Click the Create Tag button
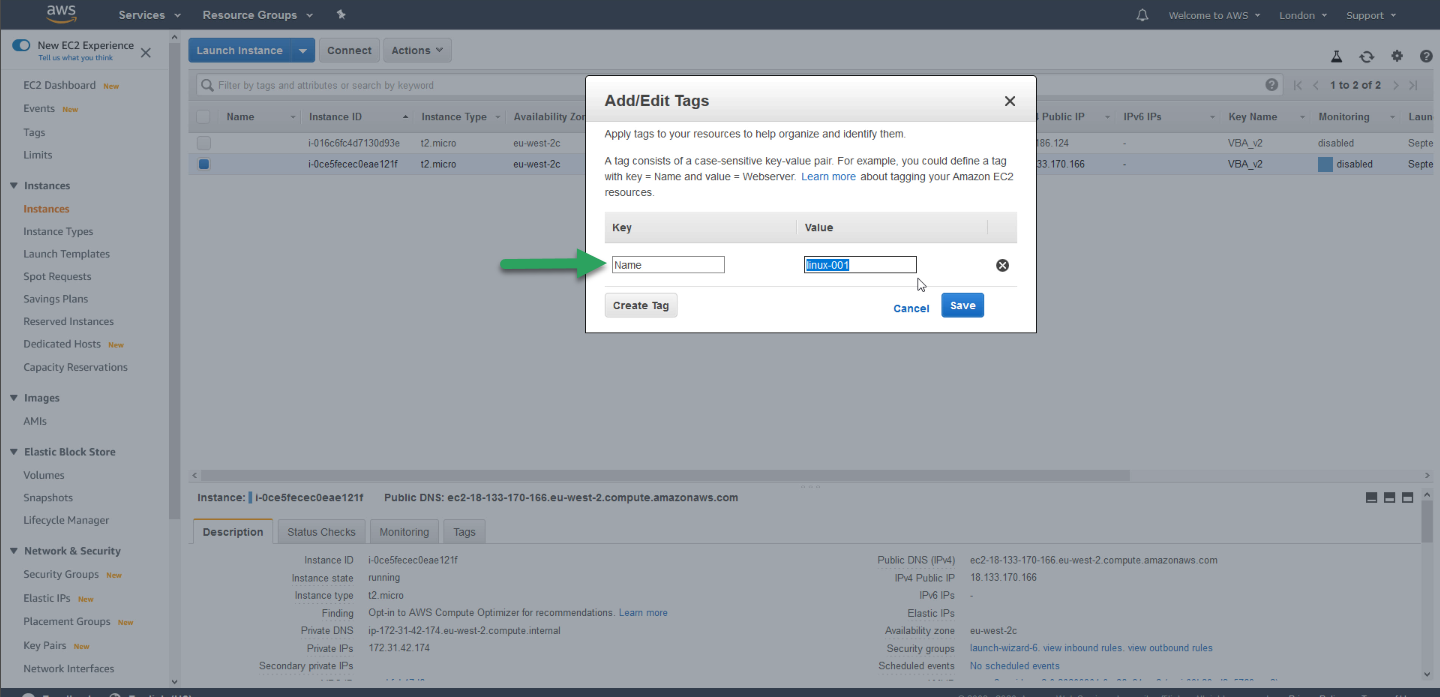1440x697 pixels. pos(641,305)
